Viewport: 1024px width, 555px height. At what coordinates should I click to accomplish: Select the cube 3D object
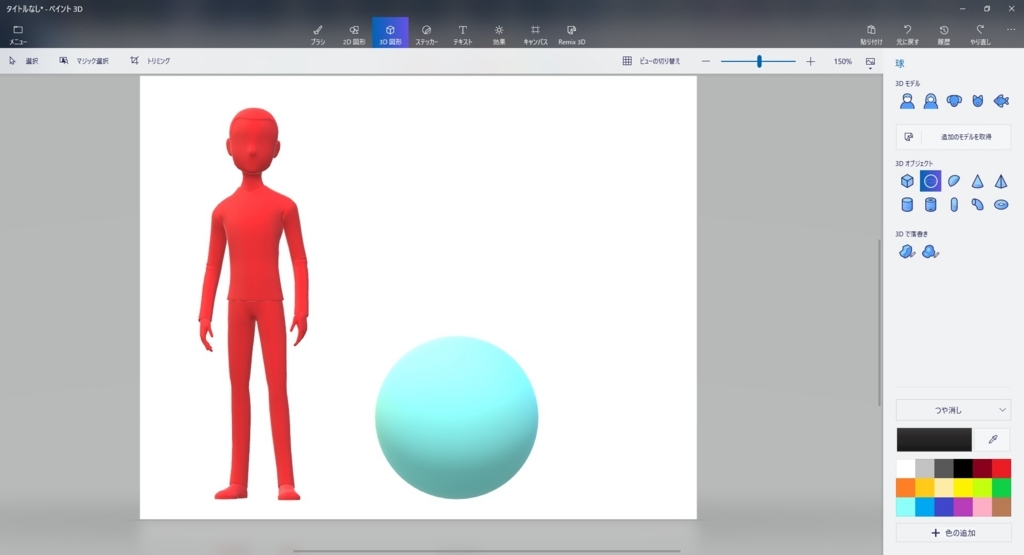click(x=907, y=181)
